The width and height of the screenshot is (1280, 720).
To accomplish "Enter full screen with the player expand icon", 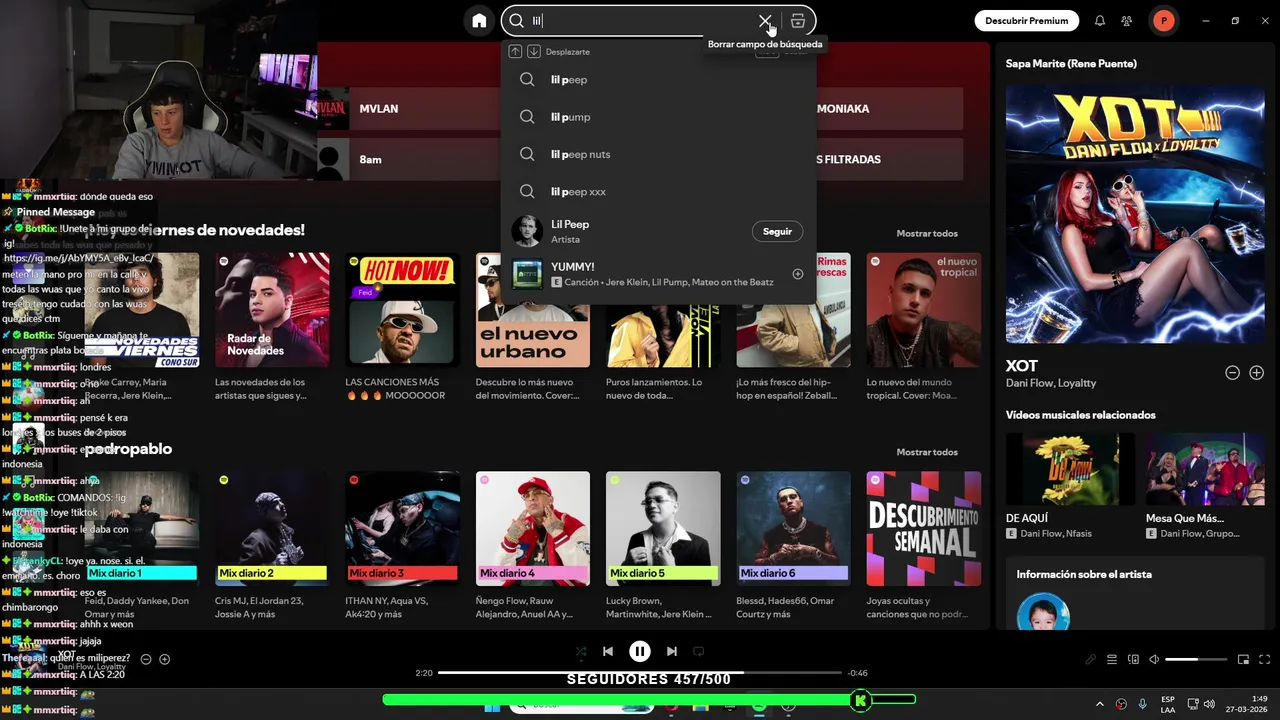I will tap(1265, 660).
